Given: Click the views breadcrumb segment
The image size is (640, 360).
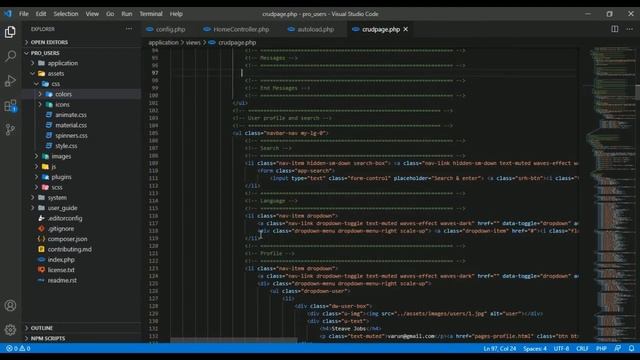Looking at the screenshot, I should pos(193,42).
